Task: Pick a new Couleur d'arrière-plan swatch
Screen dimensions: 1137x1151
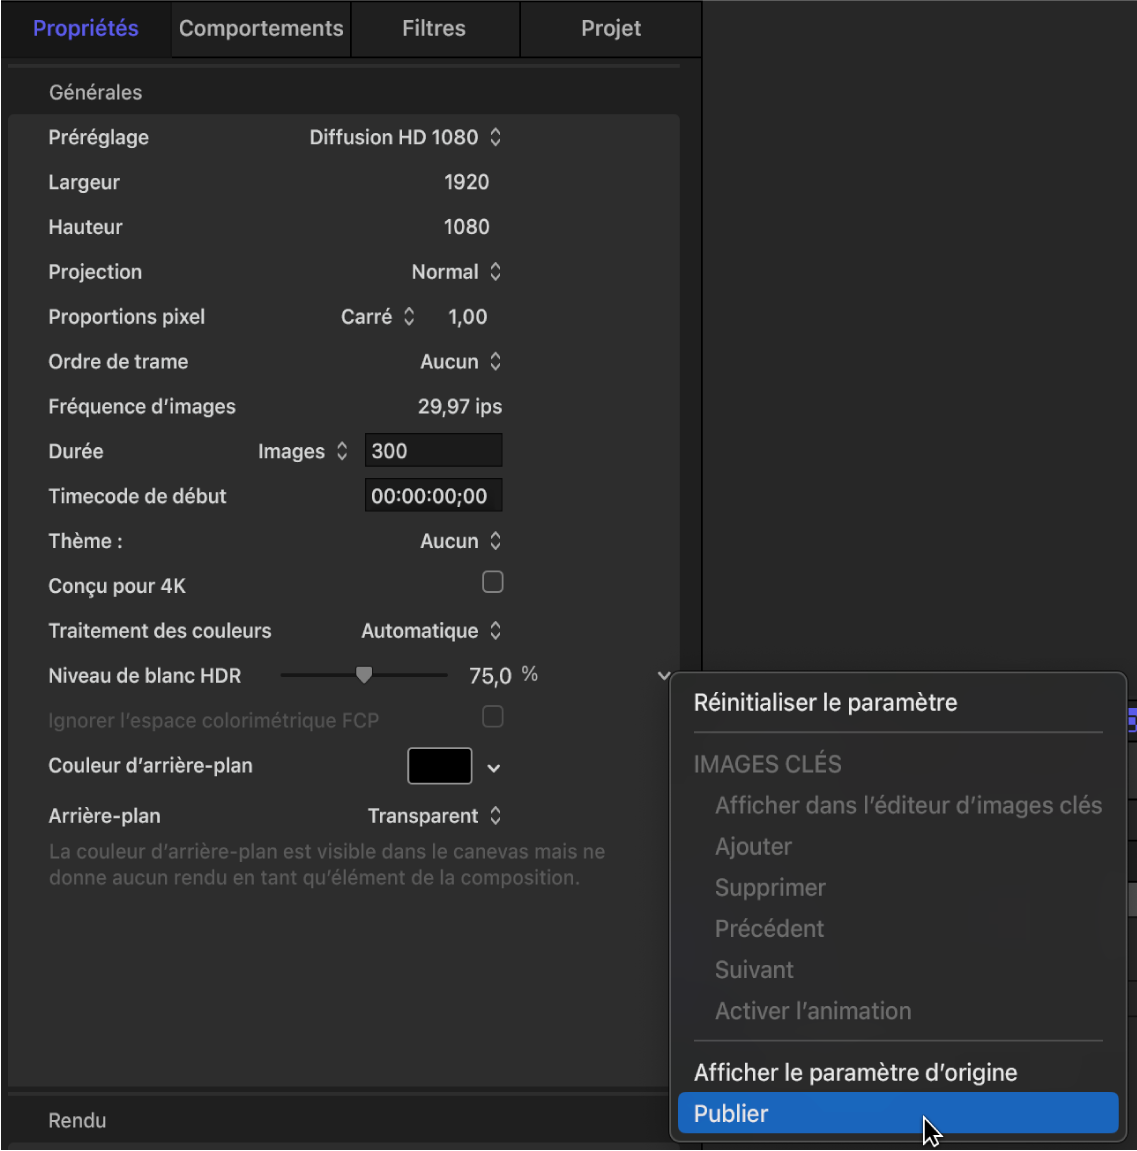Action: click(437, 765)
